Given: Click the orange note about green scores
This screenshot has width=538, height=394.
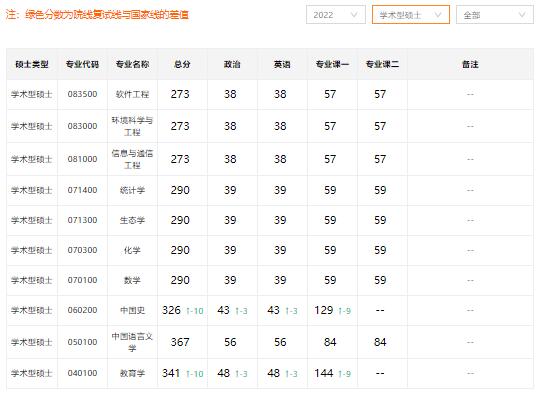Looking at the screenshot, I should coord(97,15).
